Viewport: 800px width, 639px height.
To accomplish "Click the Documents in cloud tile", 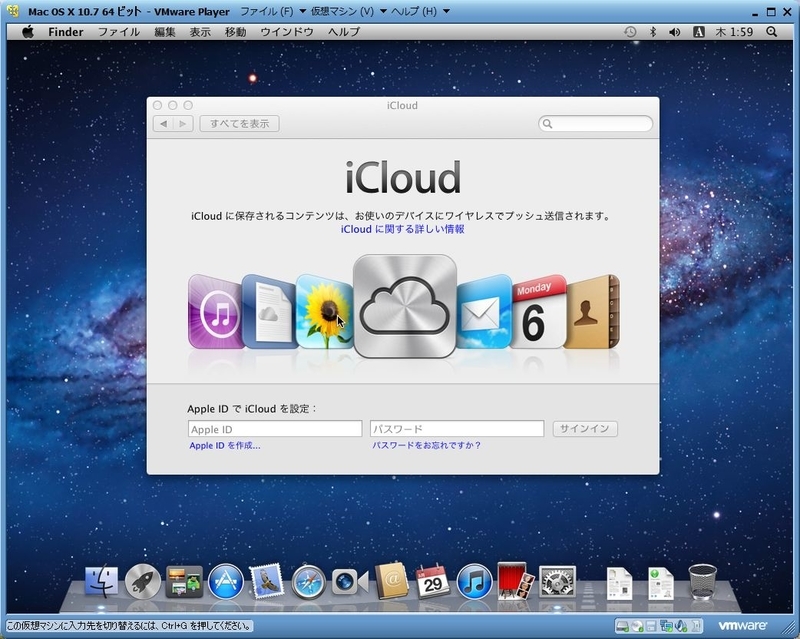I will pos(270,312).
